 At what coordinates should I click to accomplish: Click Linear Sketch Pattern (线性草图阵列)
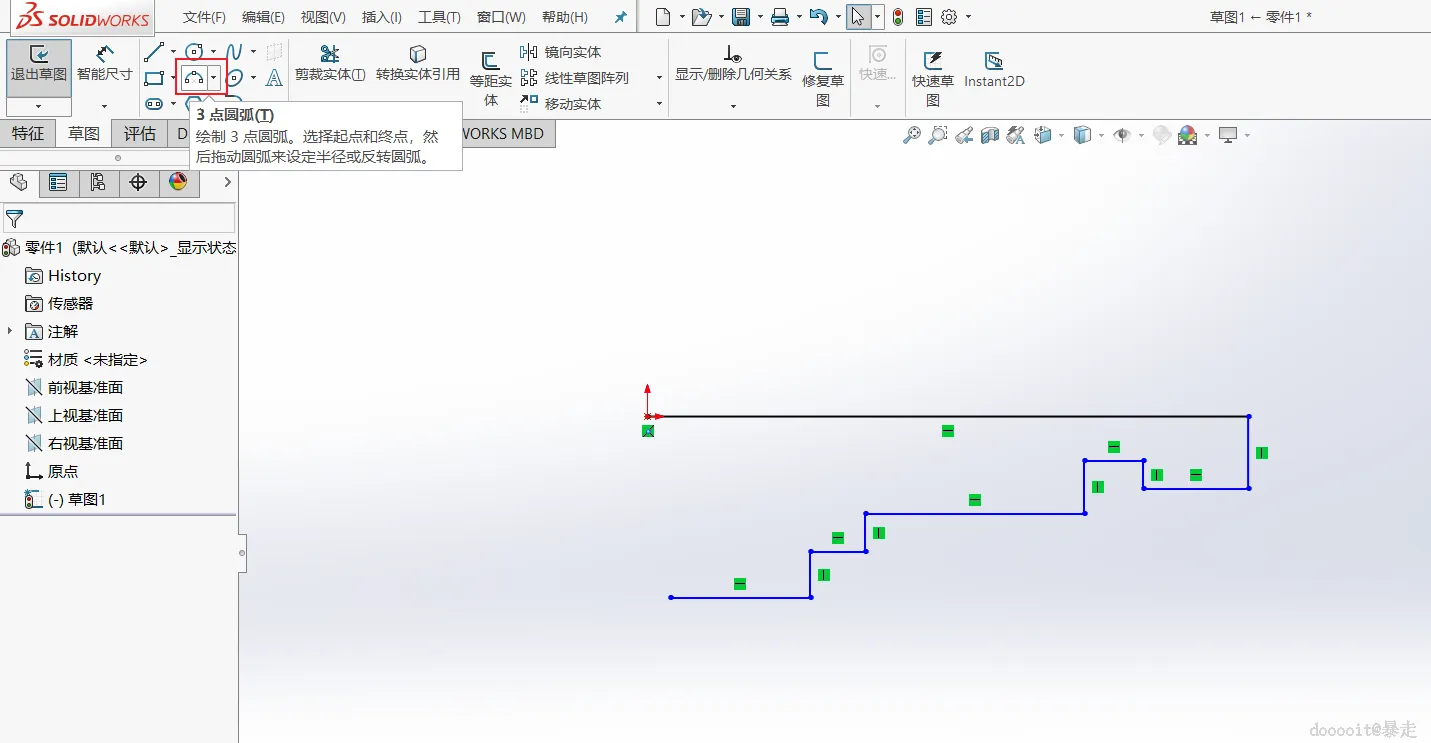click(x=575, y=77)
